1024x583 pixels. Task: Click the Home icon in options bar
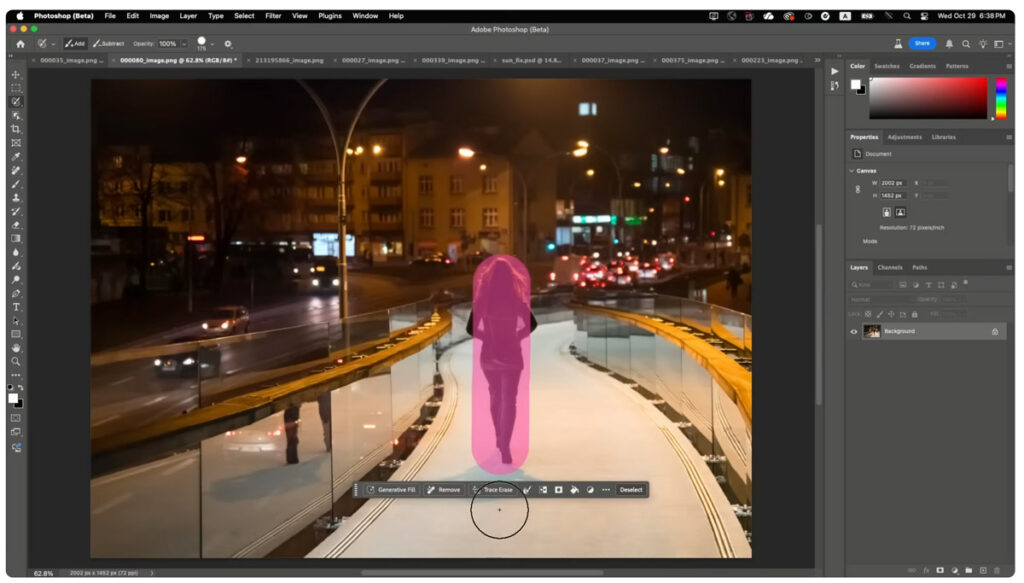point(20,44)
